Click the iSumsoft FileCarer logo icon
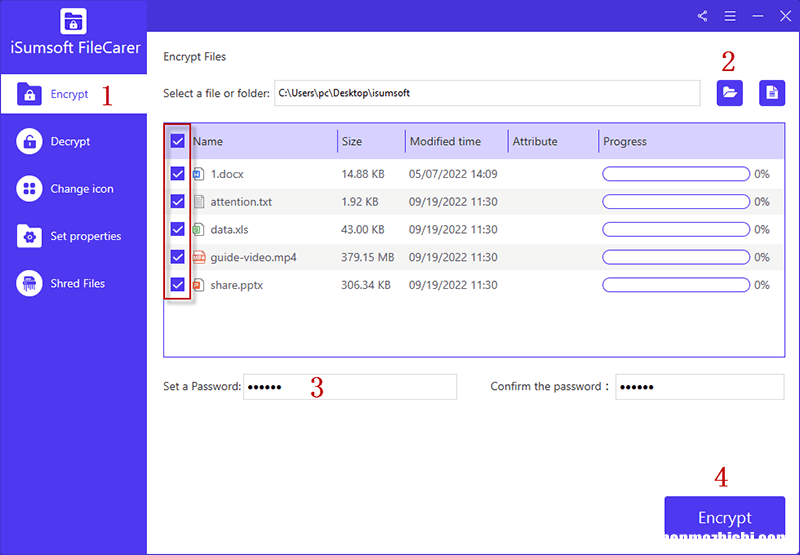The width and height of the screenshot is (800, 555). pos(73,21)
